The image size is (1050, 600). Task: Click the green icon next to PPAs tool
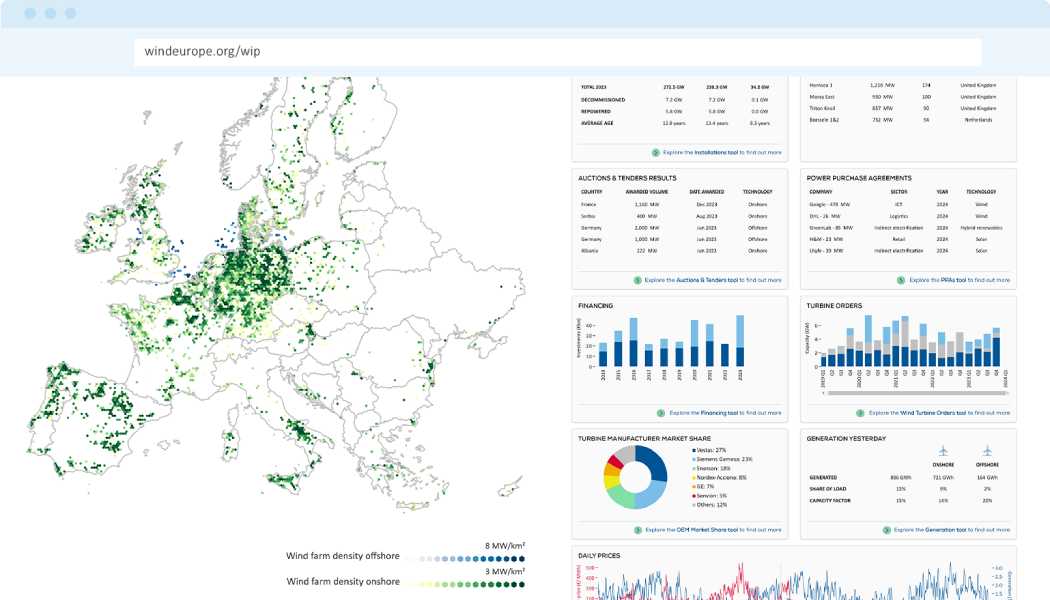[x=900, y=280]
